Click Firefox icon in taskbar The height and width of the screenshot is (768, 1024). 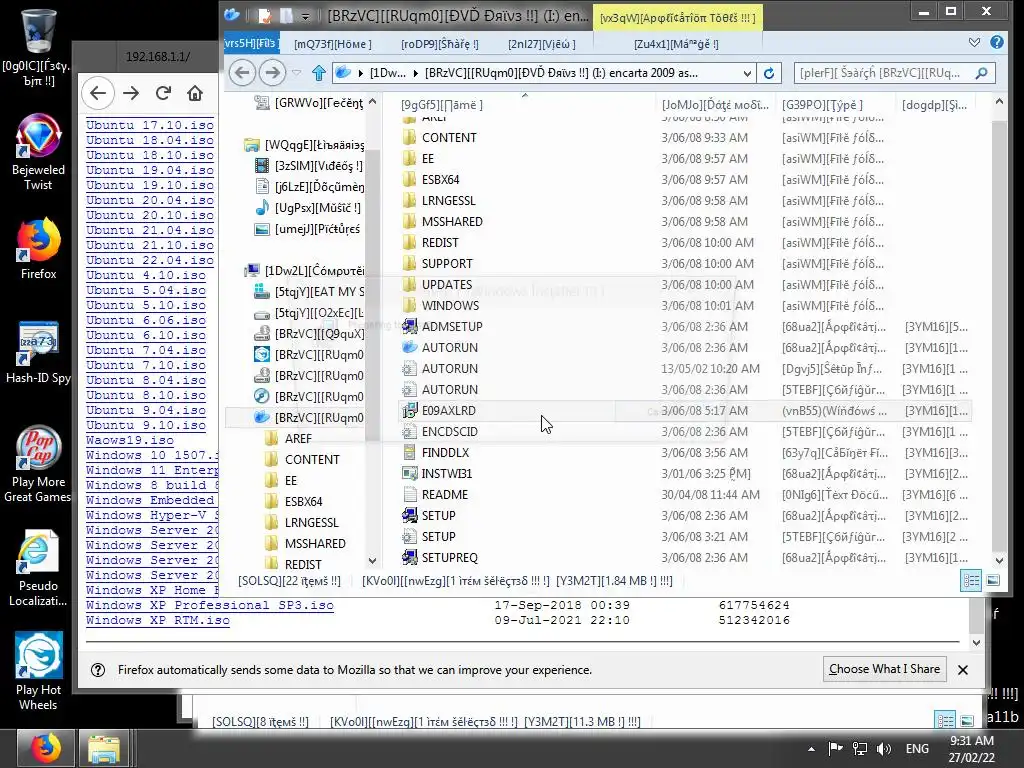(x=45, y=748)
